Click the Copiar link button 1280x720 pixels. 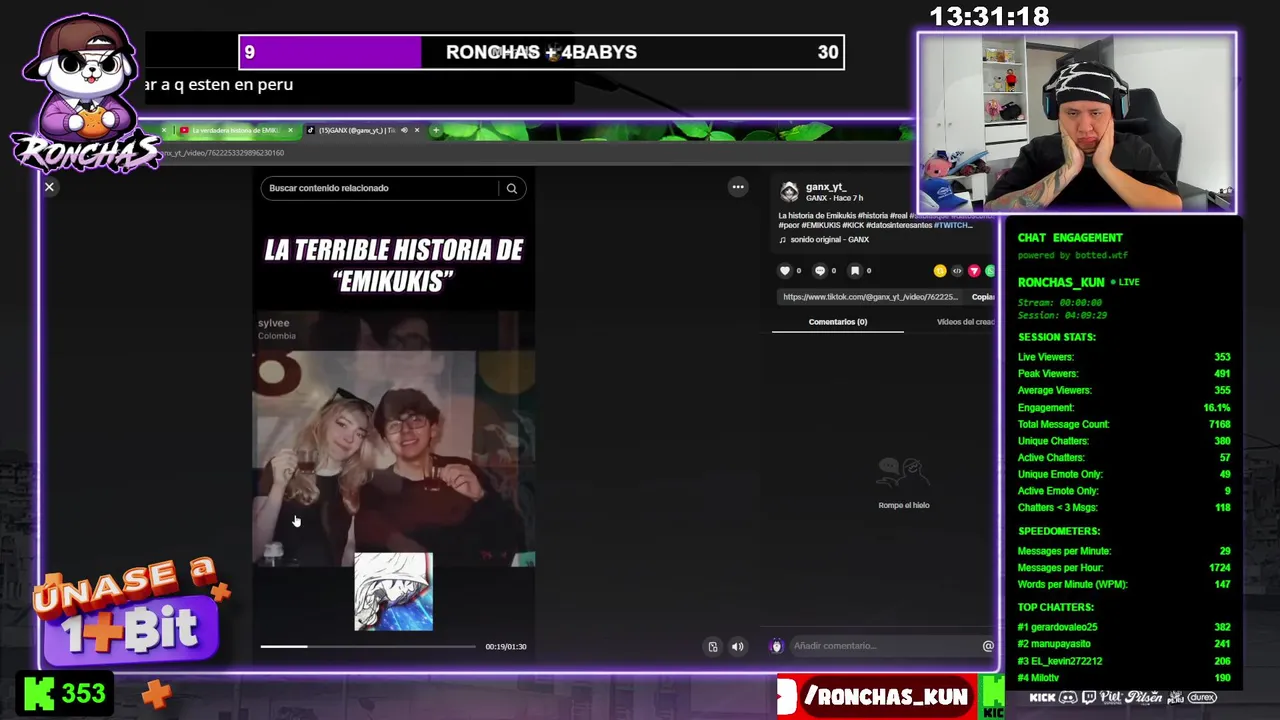(983, 297)
